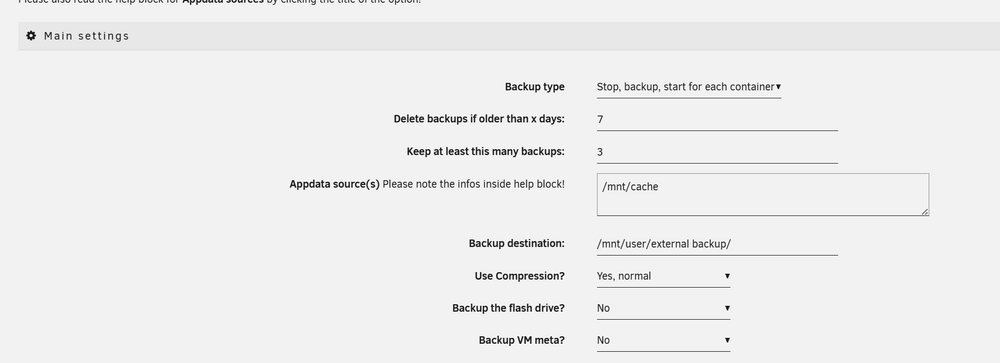
Task: Expand the Backup the flash drive dropdown
Action: (663, 308)
